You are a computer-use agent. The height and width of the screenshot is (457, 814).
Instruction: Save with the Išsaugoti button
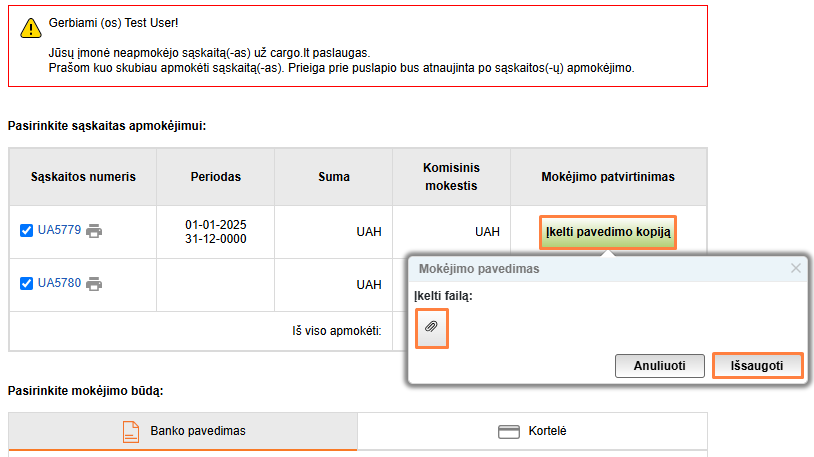759,366
